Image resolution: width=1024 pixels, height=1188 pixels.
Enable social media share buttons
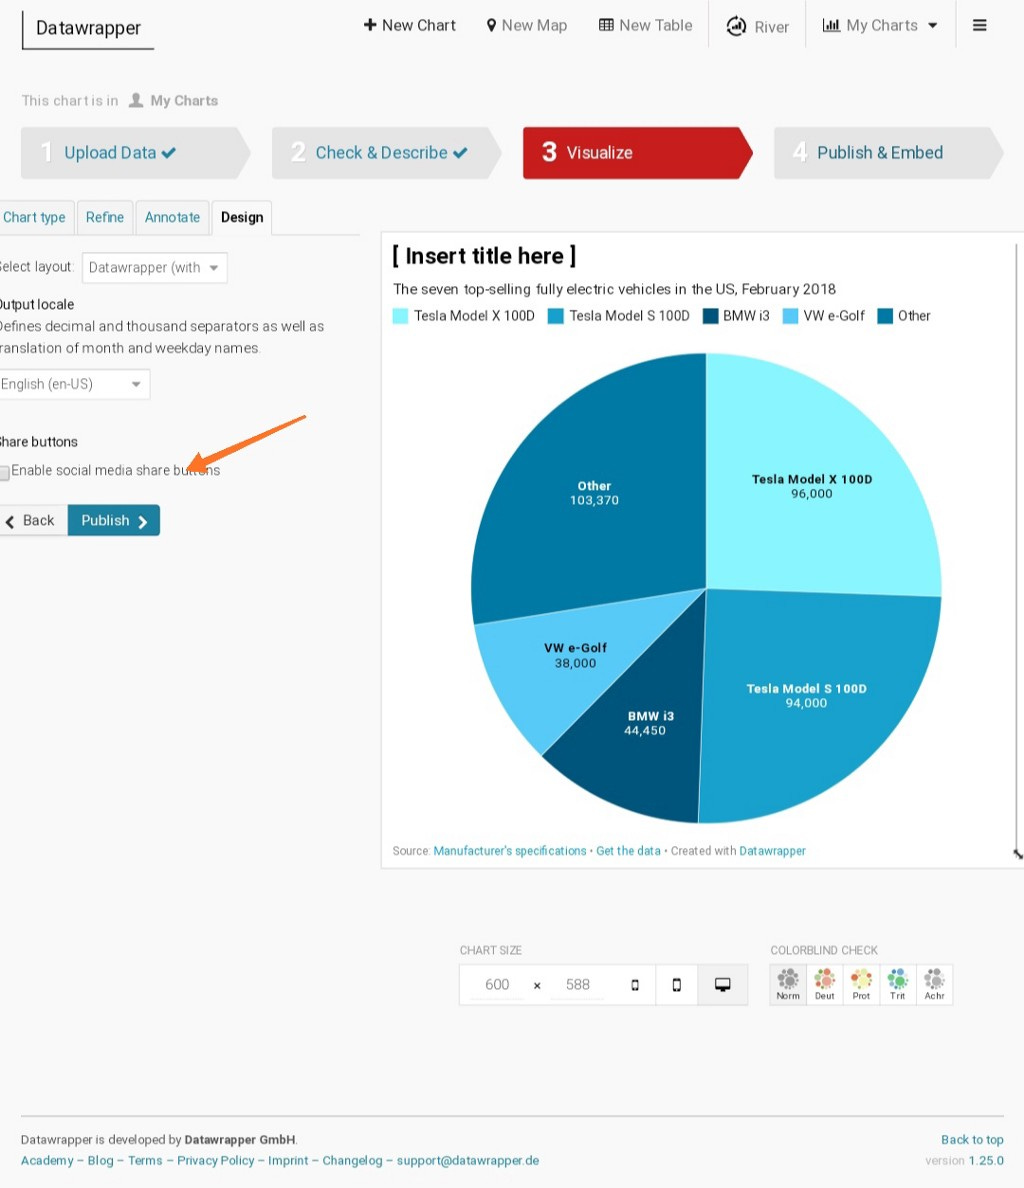(5, 472)
